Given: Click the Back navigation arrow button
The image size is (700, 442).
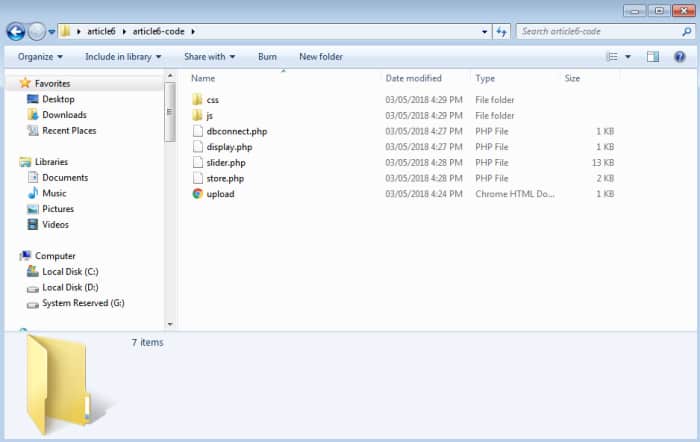Looking at the screenshot, I should click(x=16, y=32).
